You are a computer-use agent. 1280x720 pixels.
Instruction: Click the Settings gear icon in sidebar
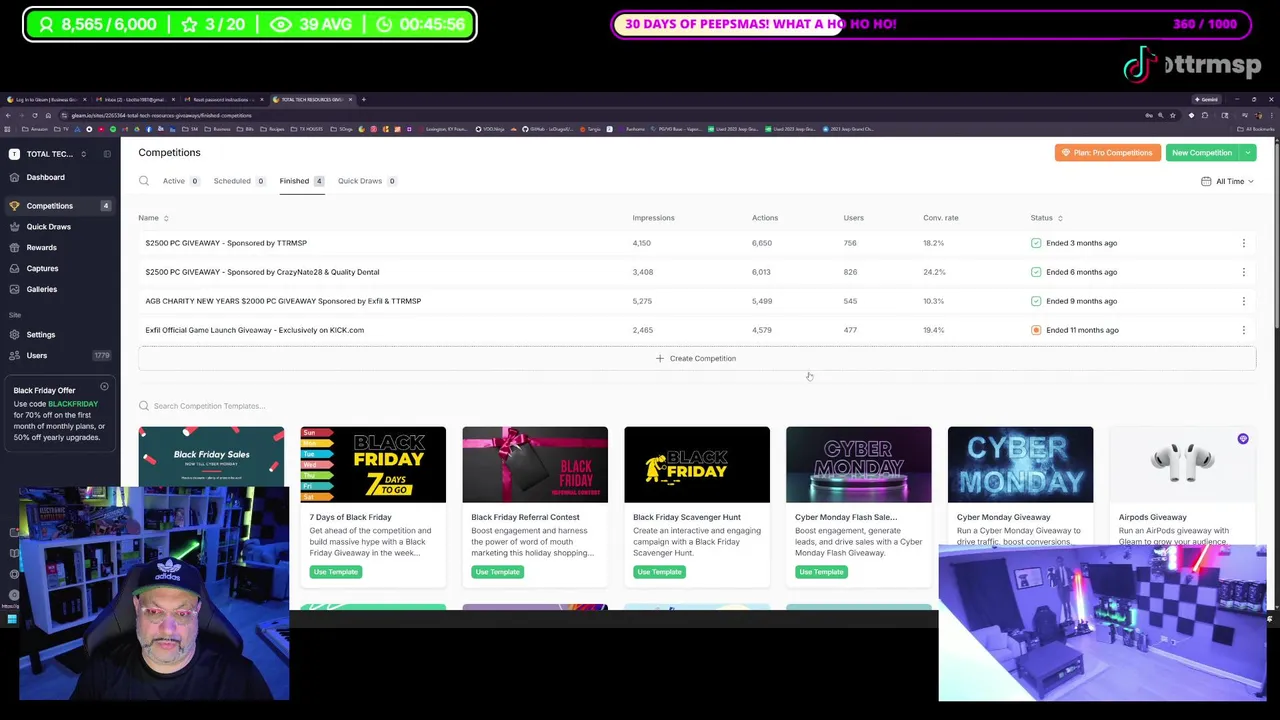(x=14, y=335)
